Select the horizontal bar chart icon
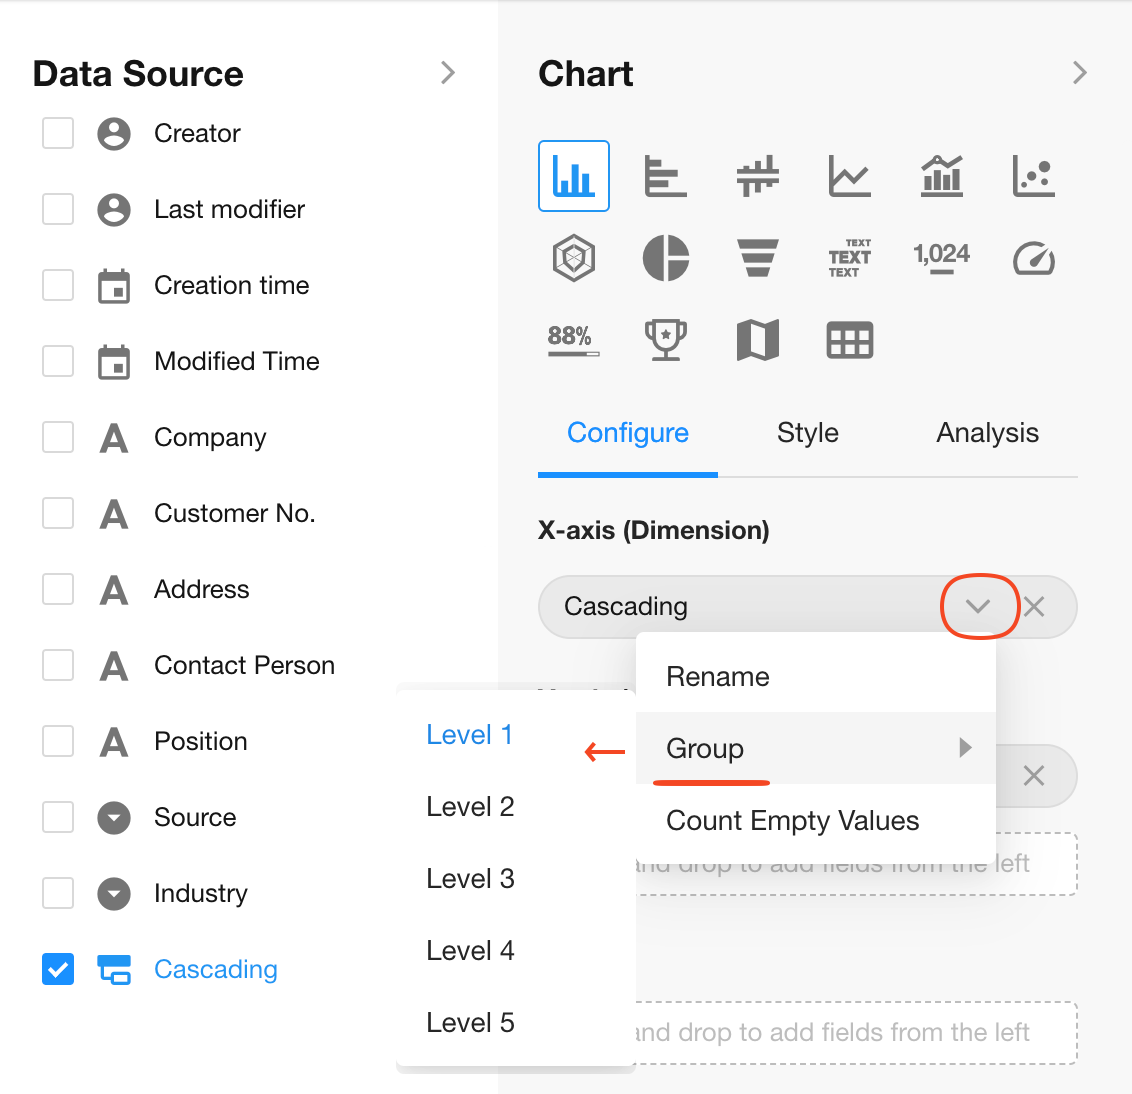Viewport: 1132px width, 1094px height. pos(665,176)
